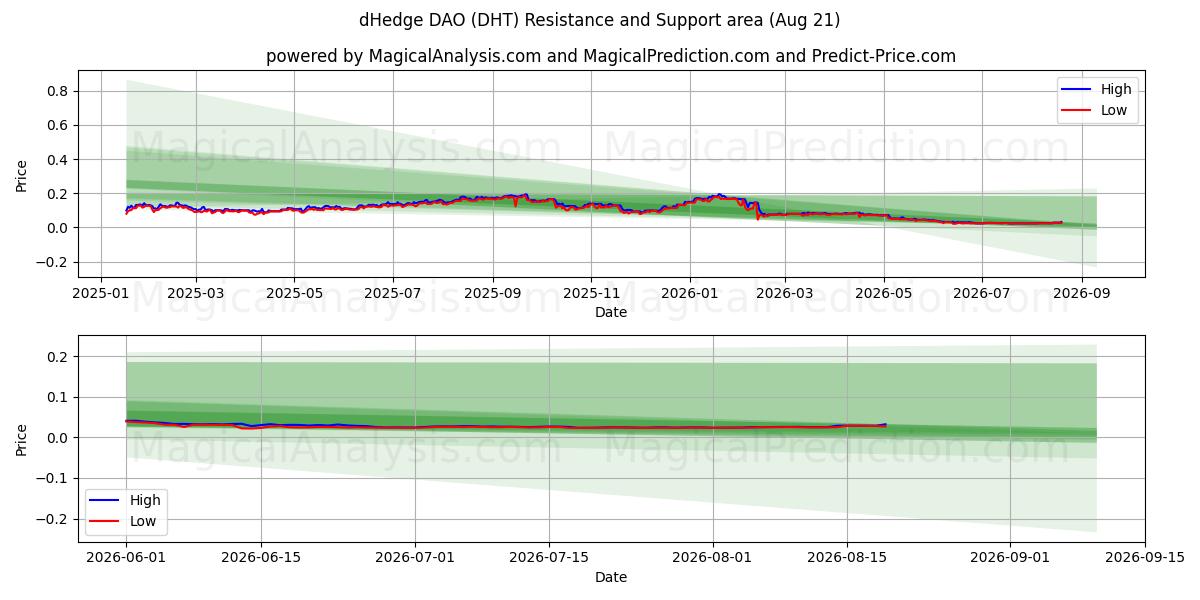Click the '0.8' price tick on the top chart
This screenshot has height=600, width=1200.
57,91
